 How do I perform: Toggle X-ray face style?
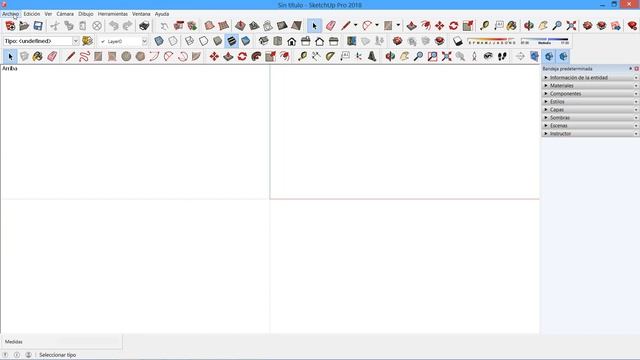(159, 41)
